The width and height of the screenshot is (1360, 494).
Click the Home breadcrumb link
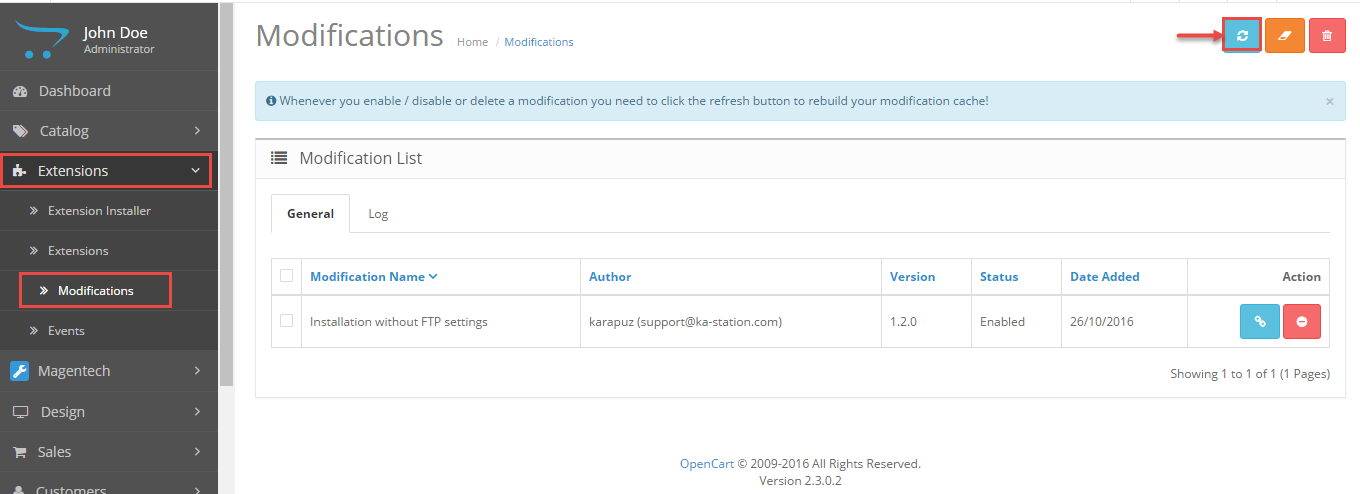click(472, 42)
